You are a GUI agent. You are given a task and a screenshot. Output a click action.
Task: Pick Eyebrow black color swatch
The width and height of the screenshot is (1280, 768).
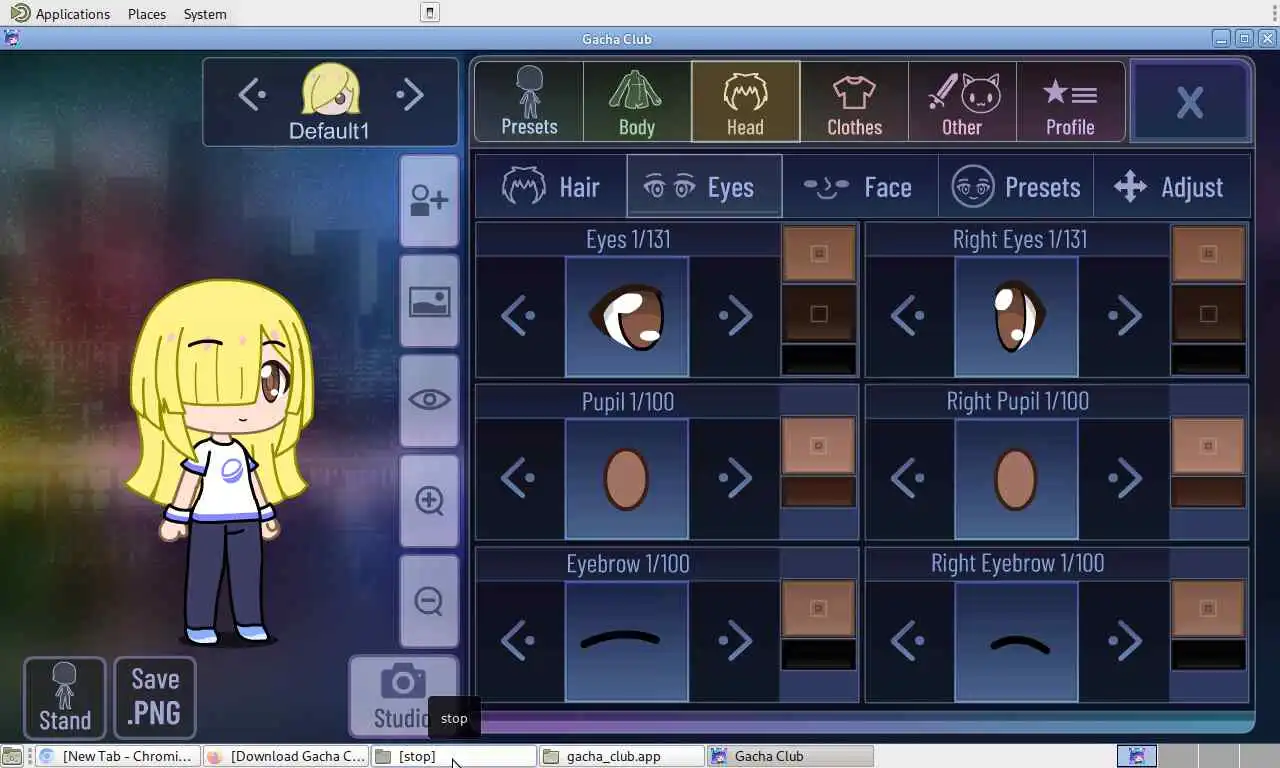819,655
